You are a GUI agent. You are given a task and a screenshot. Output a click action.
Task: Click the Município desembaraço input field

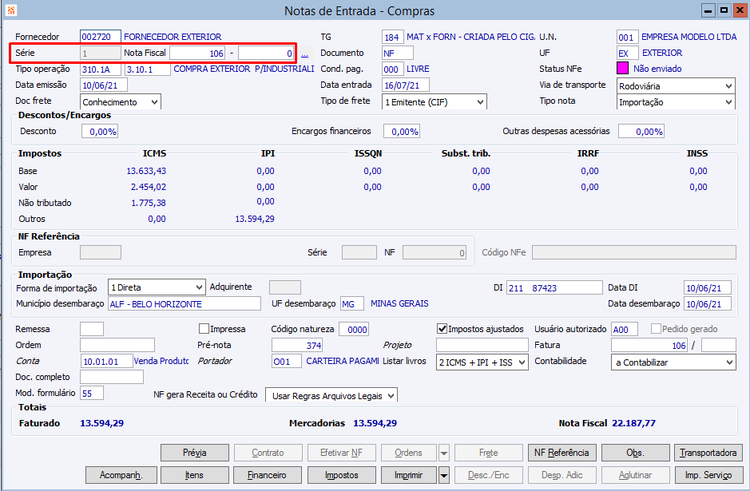point(183,304)
